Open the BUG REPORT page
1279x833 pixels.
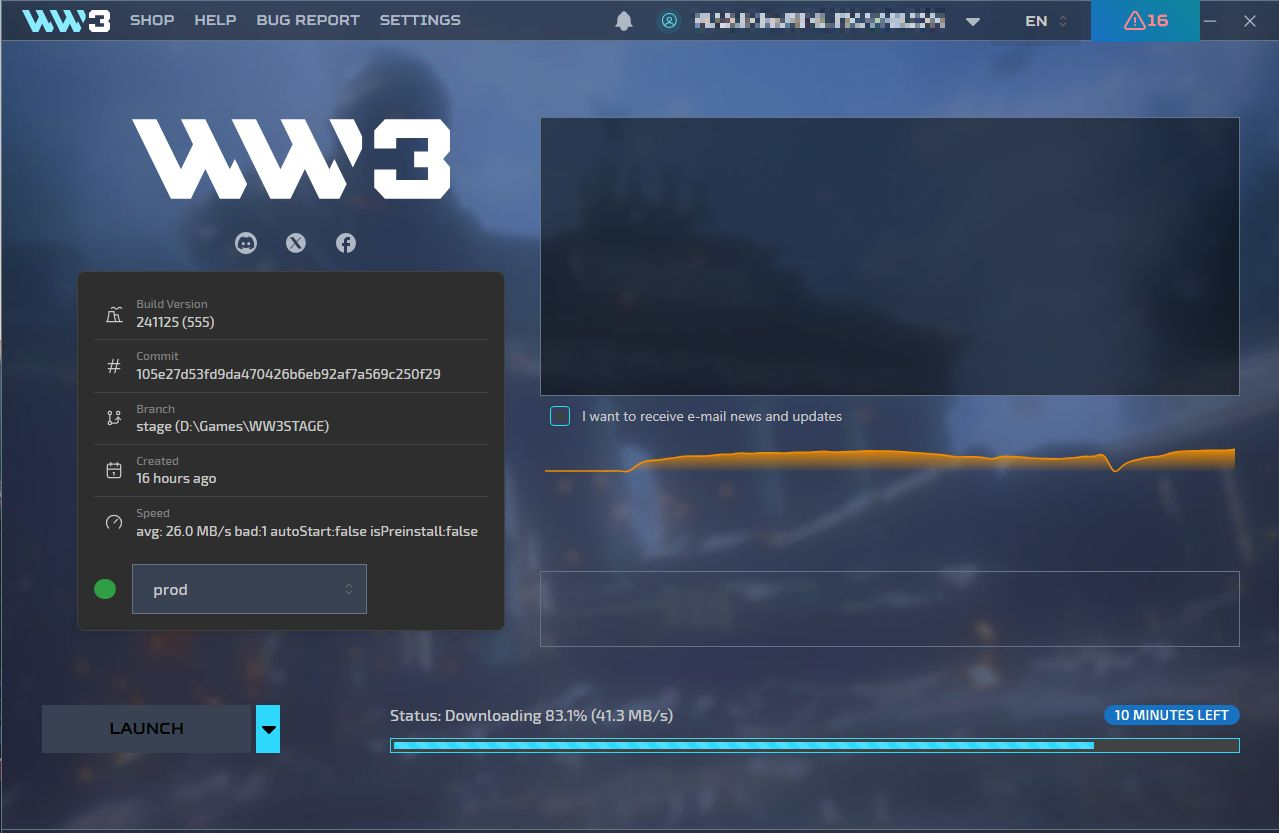[308, 20]
